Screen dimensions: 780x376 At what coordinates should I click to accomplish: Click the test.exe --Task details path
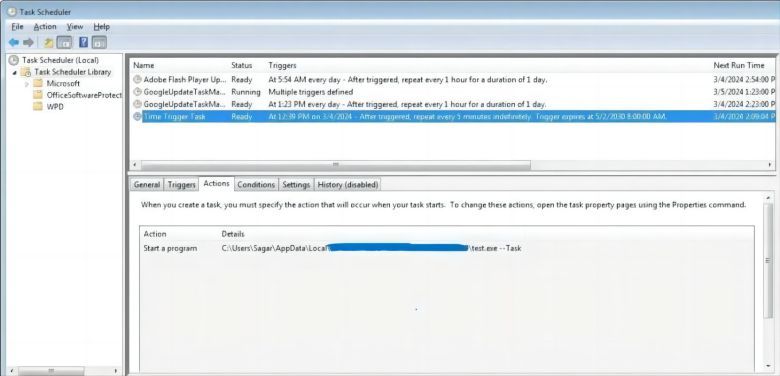click(371, 248)
